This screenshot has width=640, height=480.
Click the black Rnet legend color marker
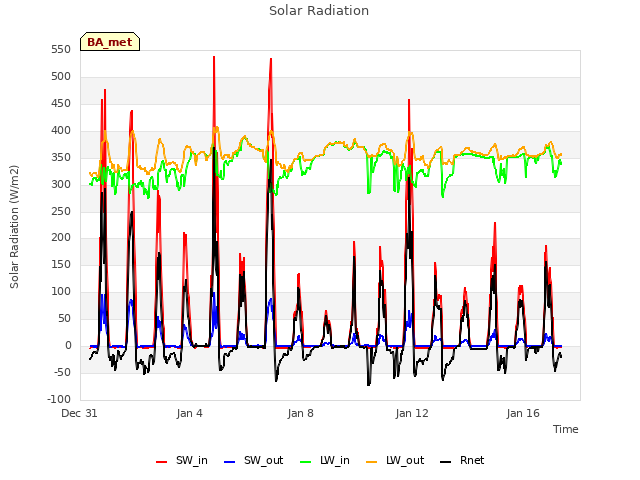pos(446,462)
